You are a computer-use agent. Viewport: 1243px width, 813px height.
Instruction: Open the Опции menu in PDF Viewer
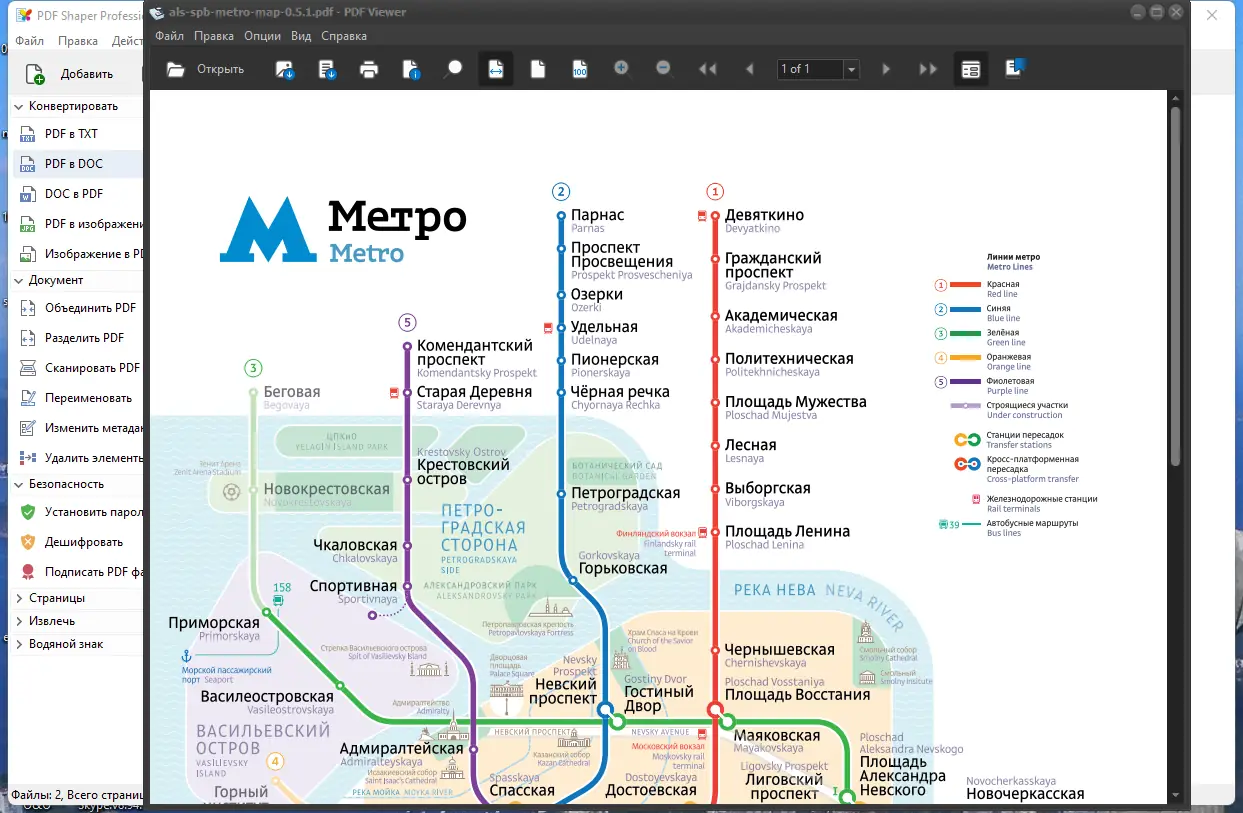(x=263, y=36)
